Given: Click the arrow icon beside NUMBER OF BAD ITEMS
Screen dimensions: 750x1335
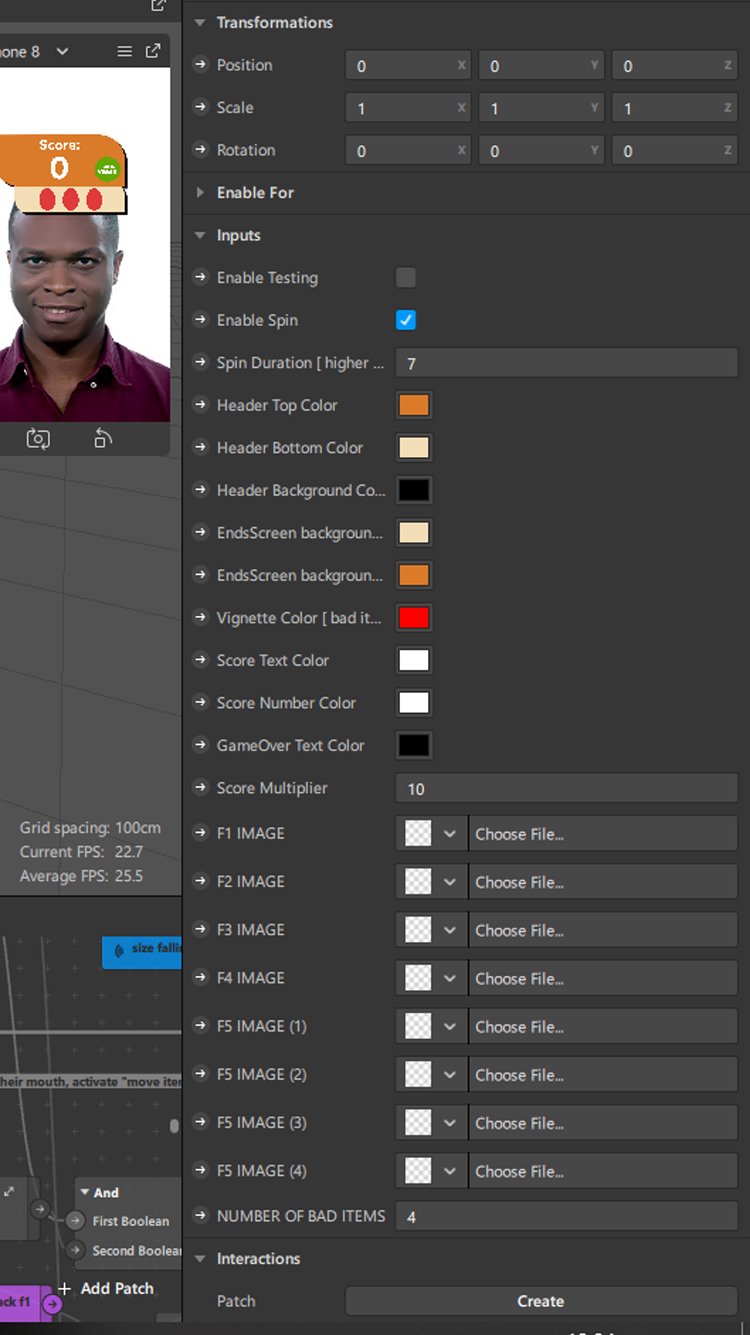Looking at the screenshot, I should 202,1216.
